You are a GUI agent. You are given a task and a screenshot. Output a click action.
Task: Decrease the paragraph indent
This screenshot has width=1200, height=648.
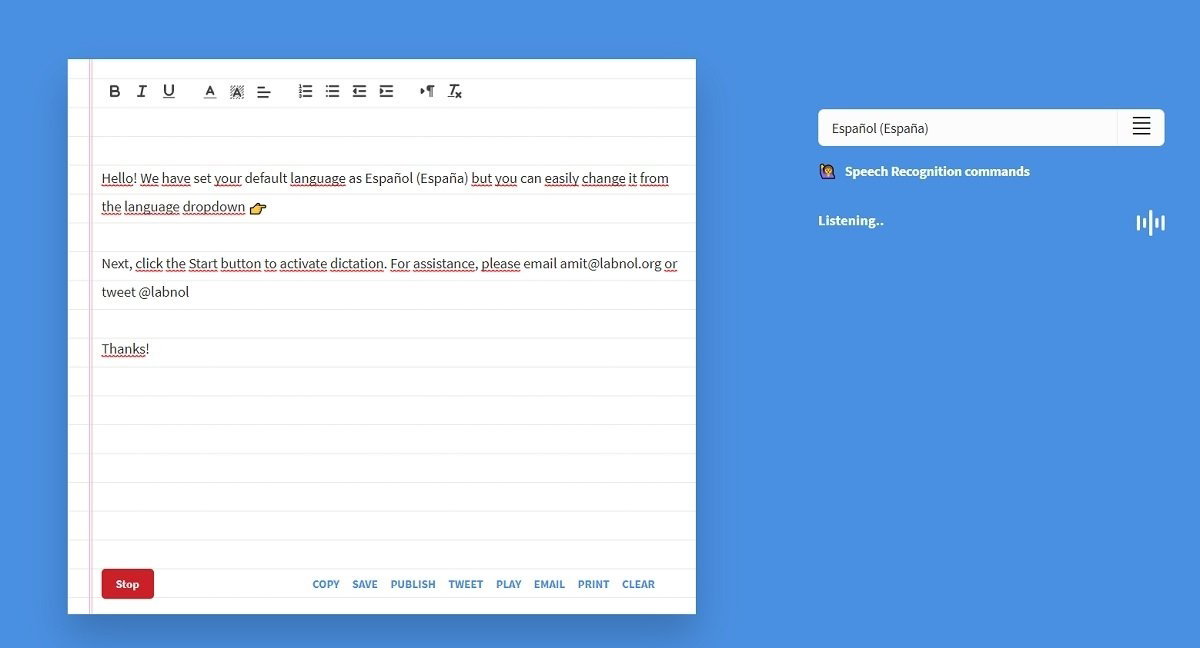[359, 91]
